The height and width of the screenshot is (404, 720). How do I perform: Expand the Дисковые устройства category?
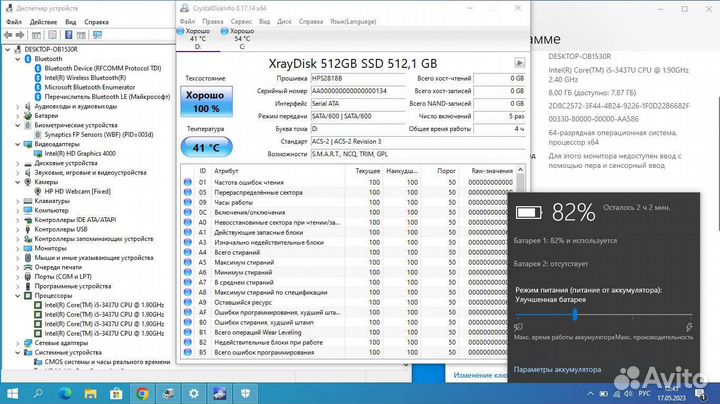click(x=17, y=163)
